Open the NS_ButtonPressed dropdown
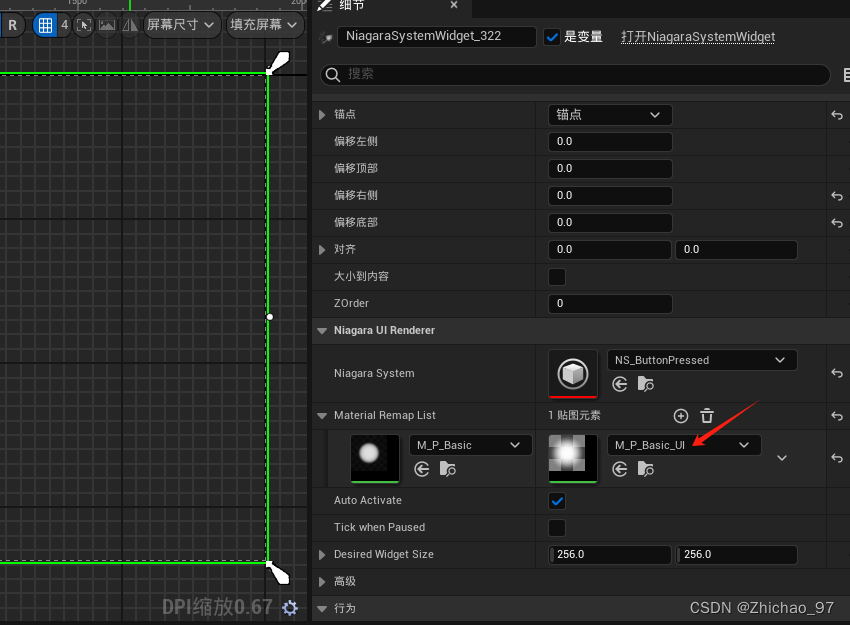 pos(702,359)
